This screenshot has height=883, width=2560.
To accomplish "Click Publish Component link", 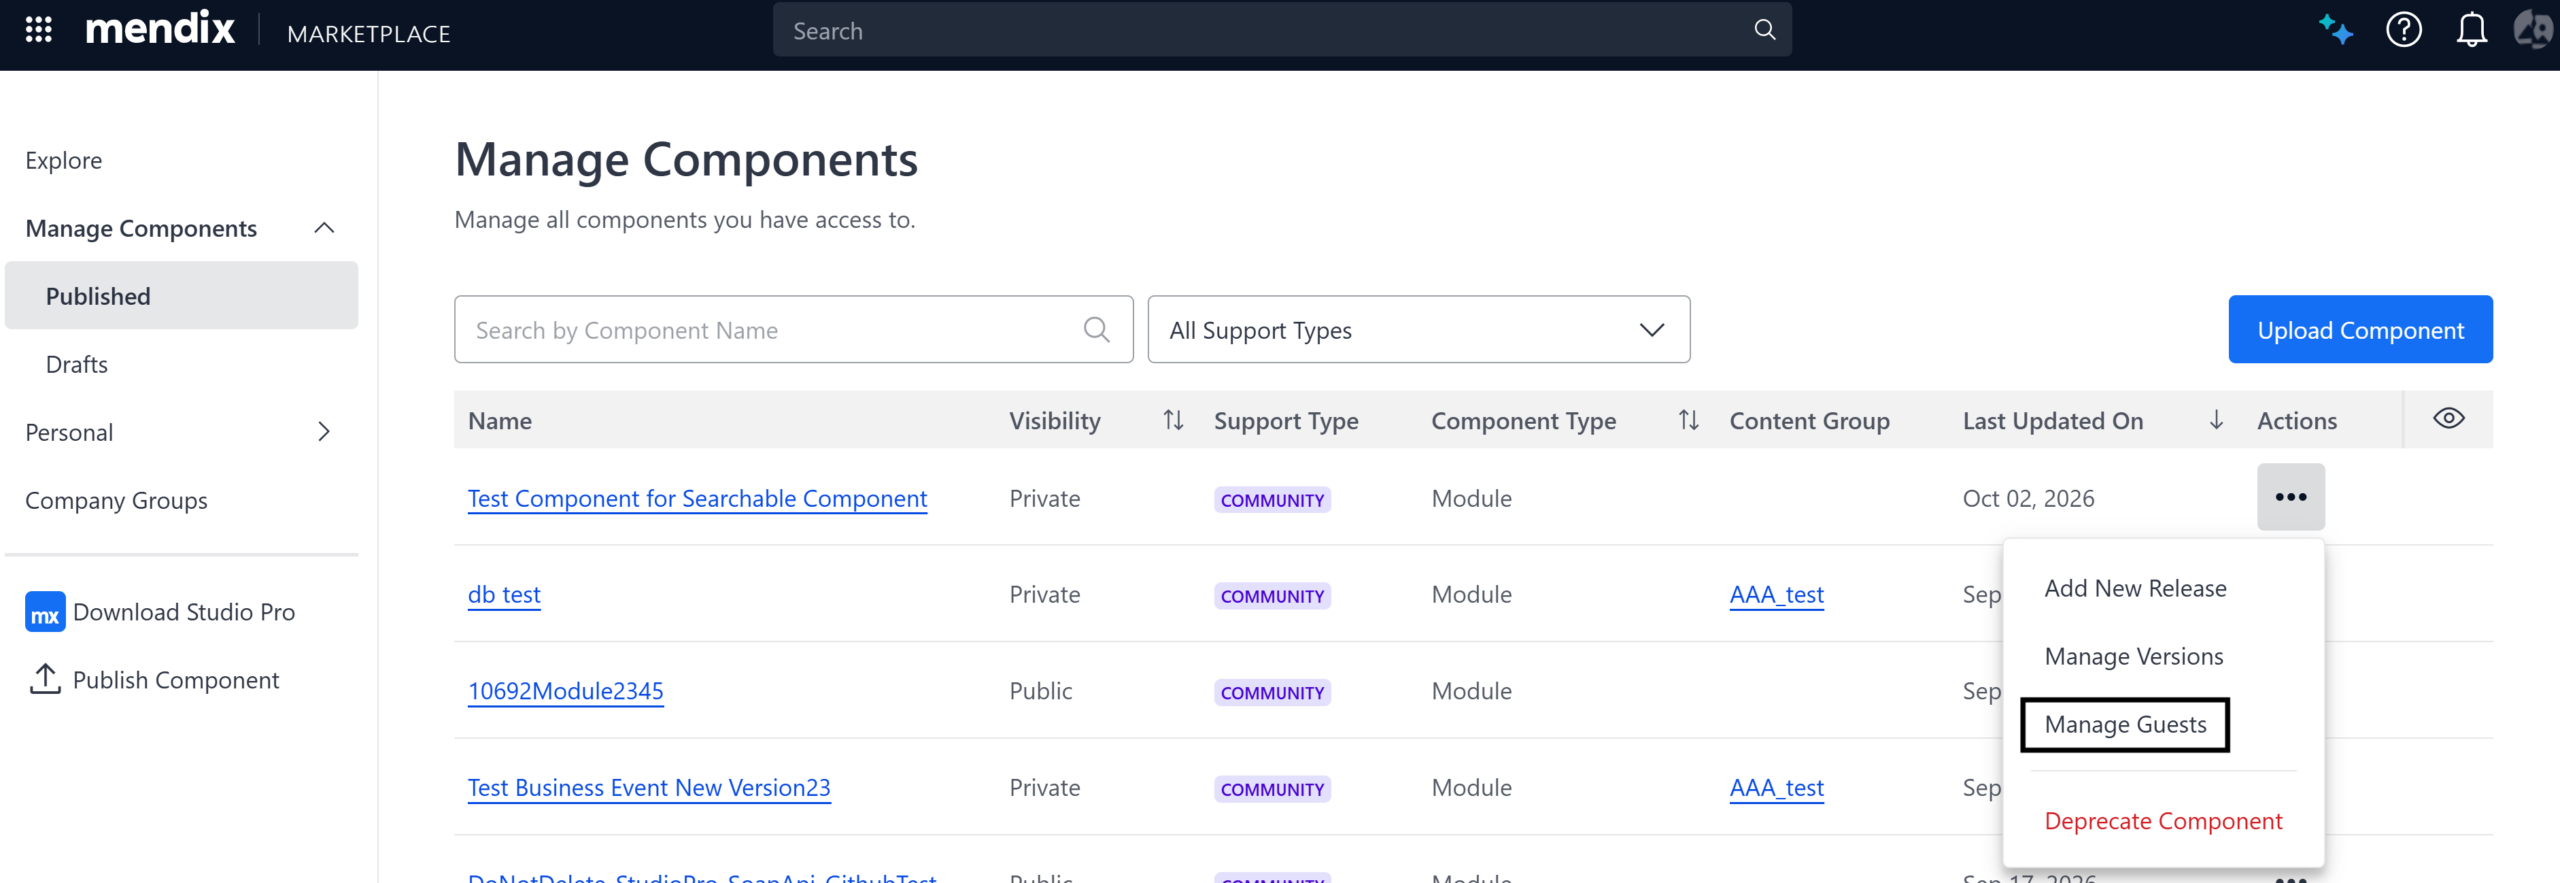I will pos(176,681).
